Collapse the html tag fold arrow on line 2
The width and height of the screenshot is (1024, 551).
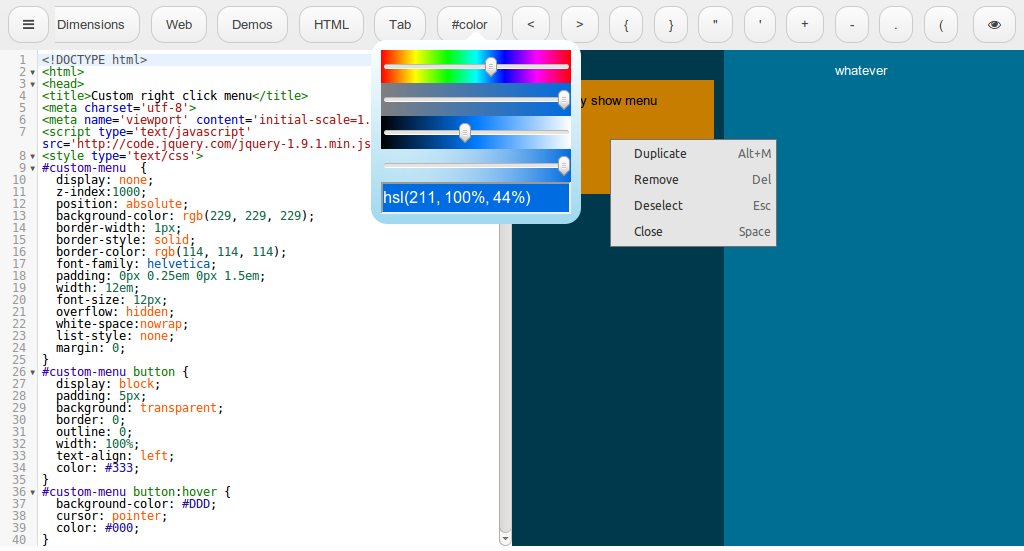(33, 72)
